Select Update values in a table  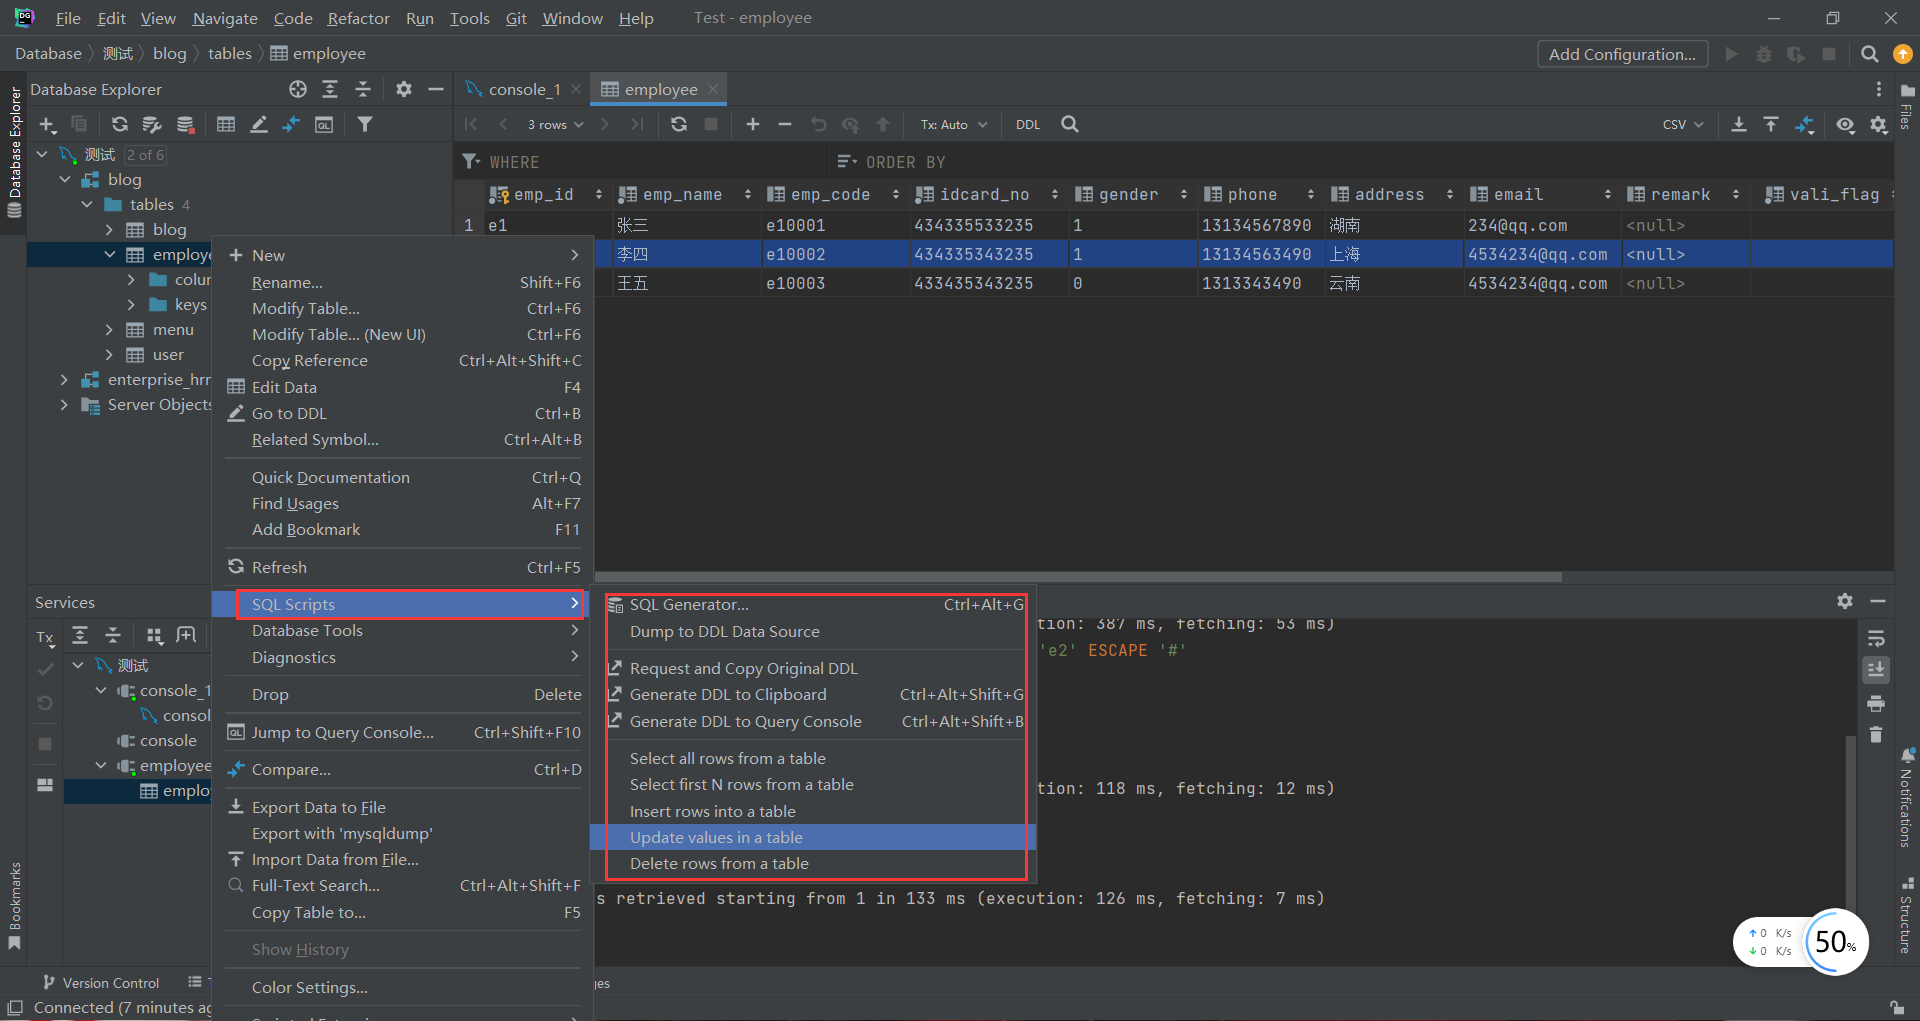point(813,837)
